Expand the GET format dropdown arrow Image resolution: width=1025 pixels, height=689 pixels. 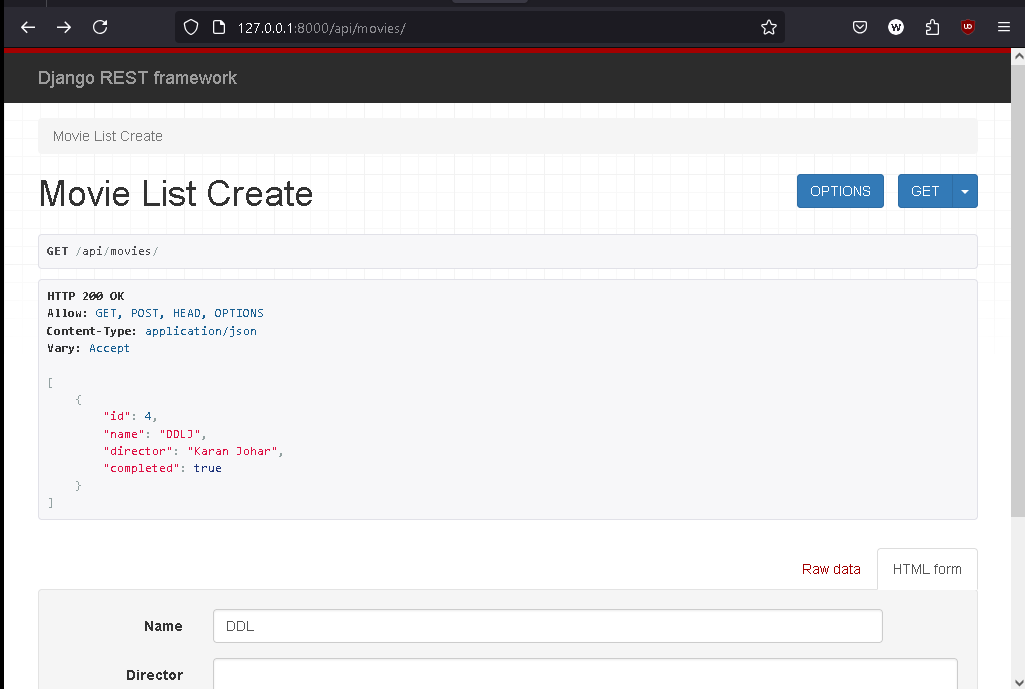(965, 191)
